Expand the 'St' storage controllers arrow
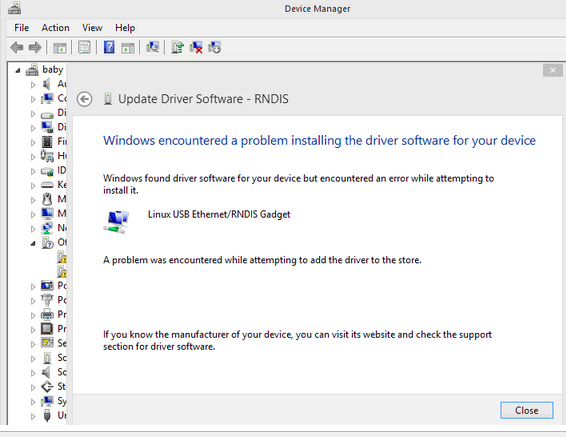Viewport: 566px width, 437px height. (33, 388)
